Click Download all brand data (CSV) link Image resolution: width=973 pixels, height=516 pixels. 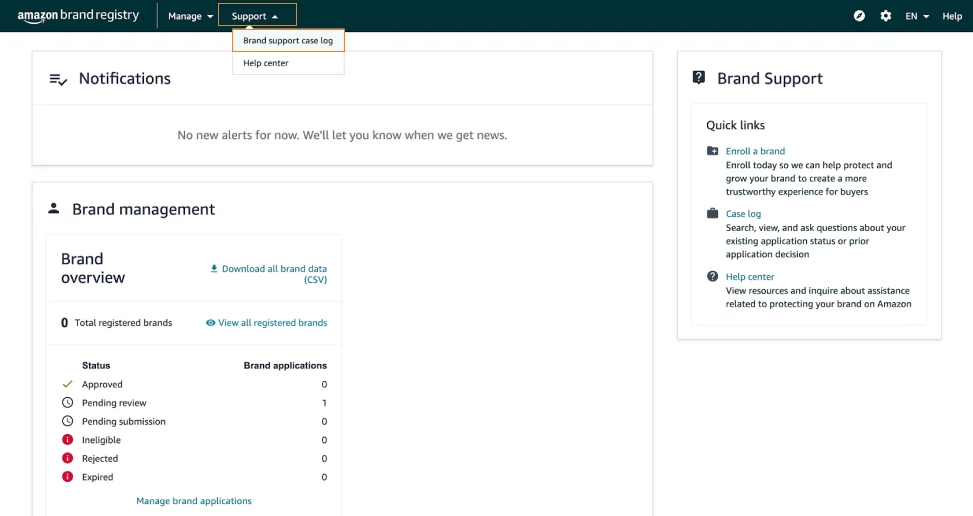pyautogui.click(x=274, y=274)
